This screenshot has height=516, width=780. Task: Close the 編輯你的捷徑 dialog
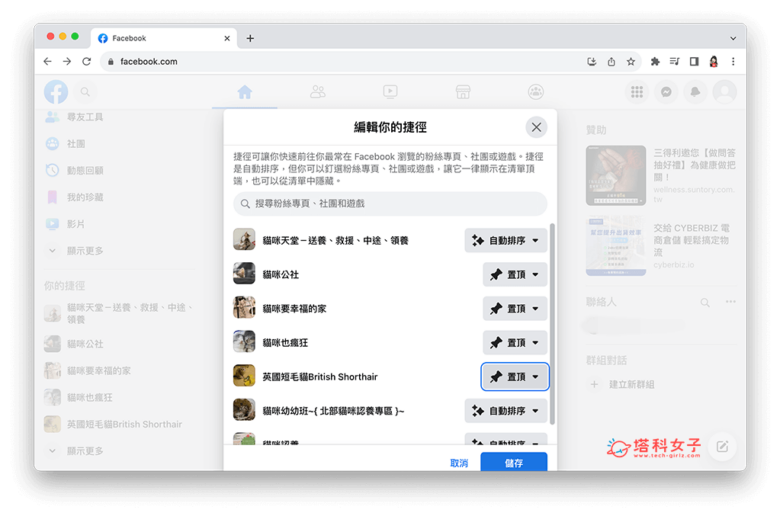point(536,127)
